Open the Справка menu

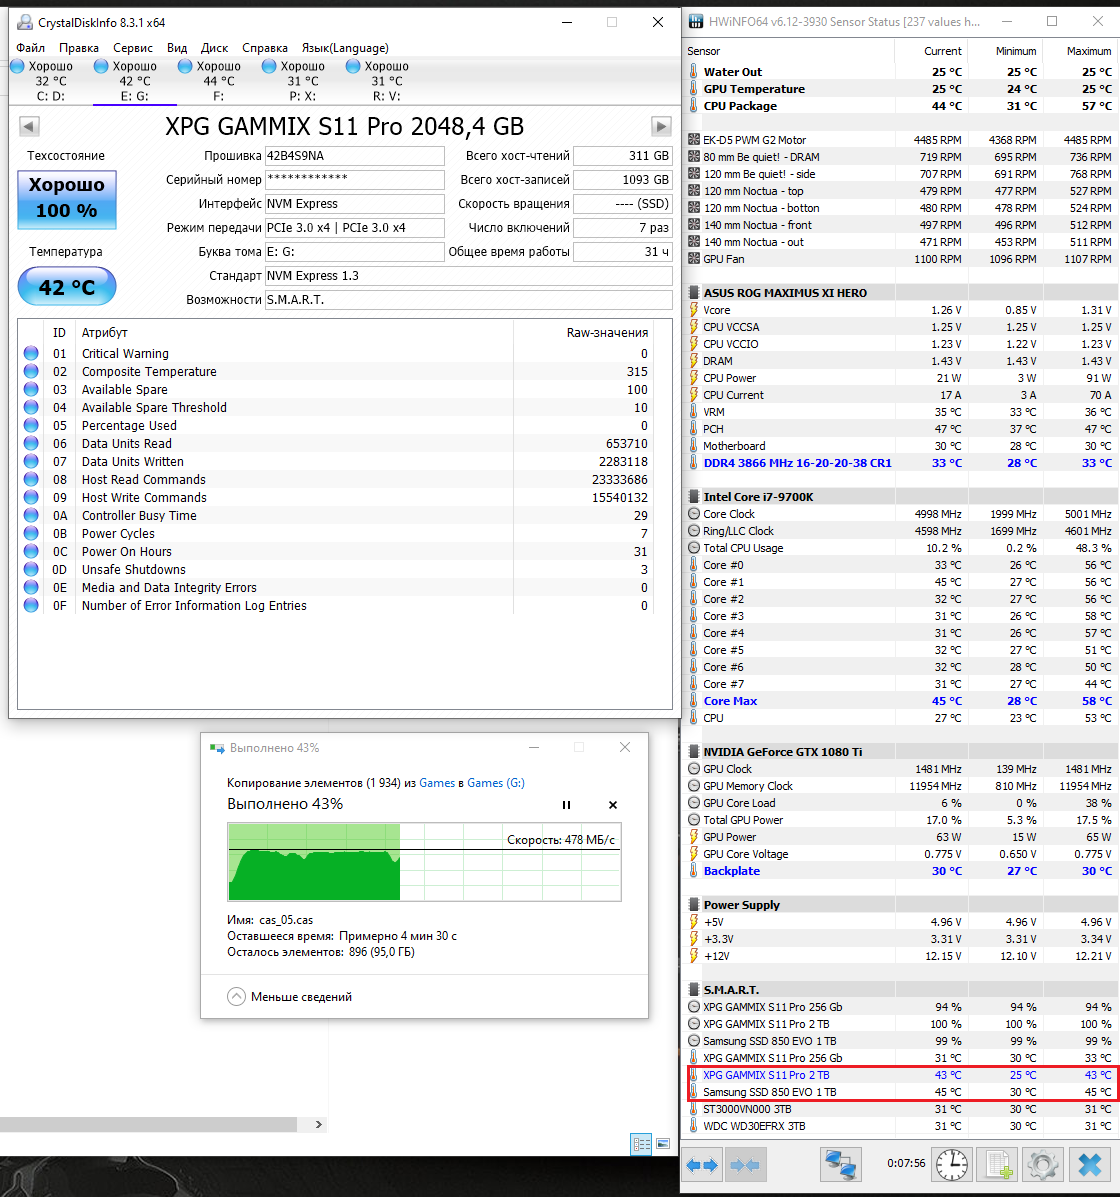265,47
